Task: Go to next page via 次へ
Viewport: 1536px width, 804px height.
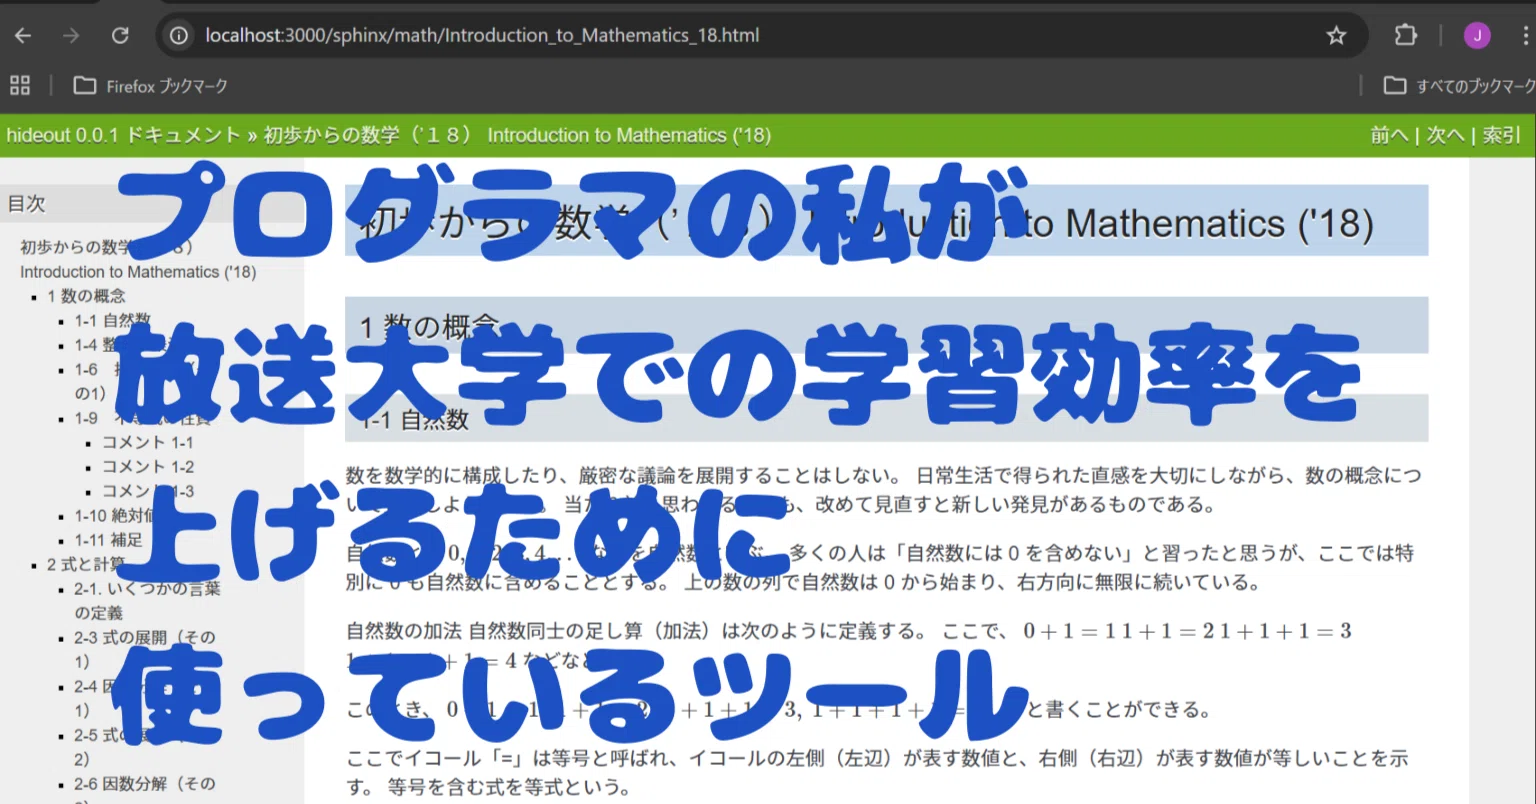Action: click(x=1445, y=135)
